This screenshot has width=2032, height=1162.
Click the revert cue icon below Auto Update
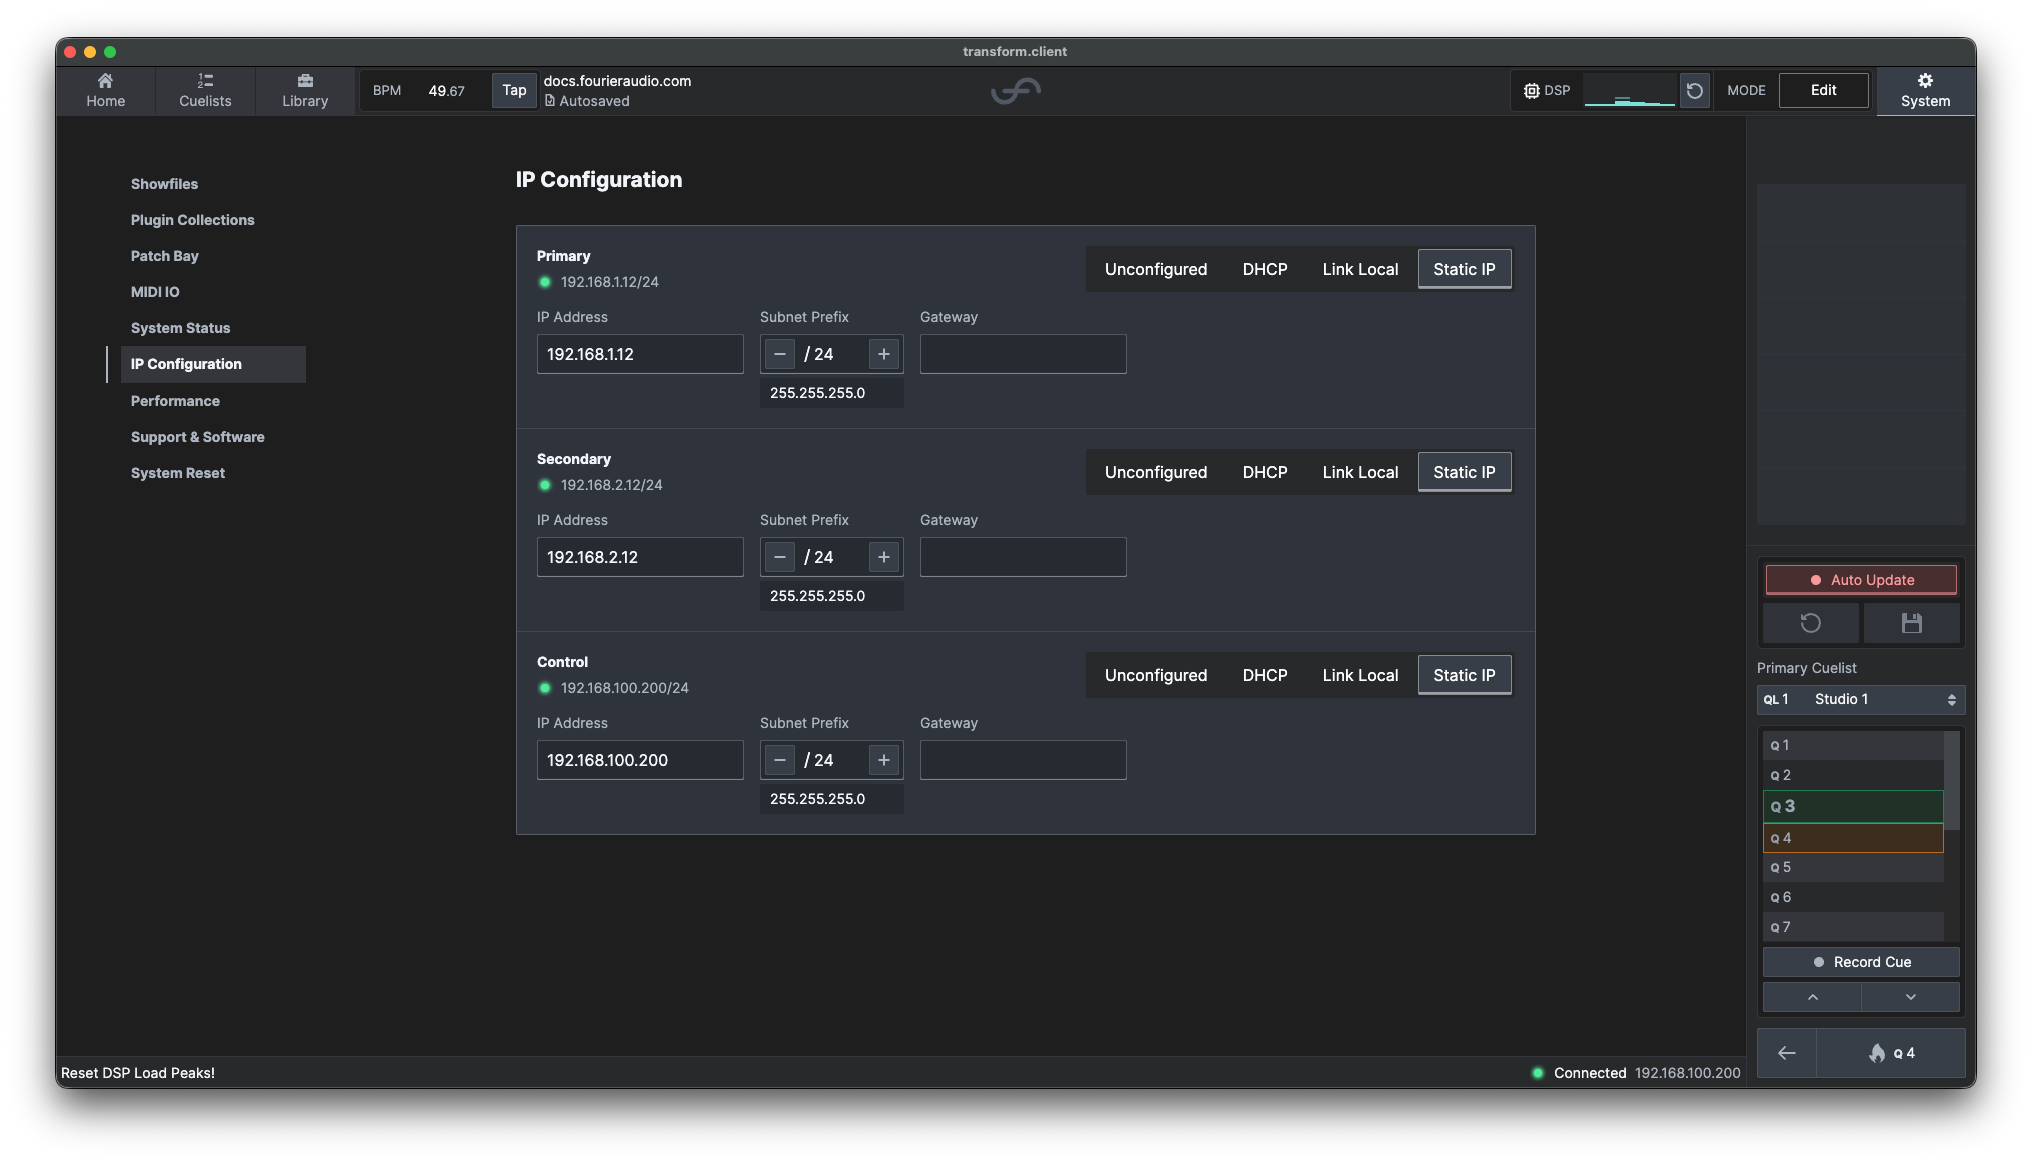pyautogui.click(x=1810, y=623)
